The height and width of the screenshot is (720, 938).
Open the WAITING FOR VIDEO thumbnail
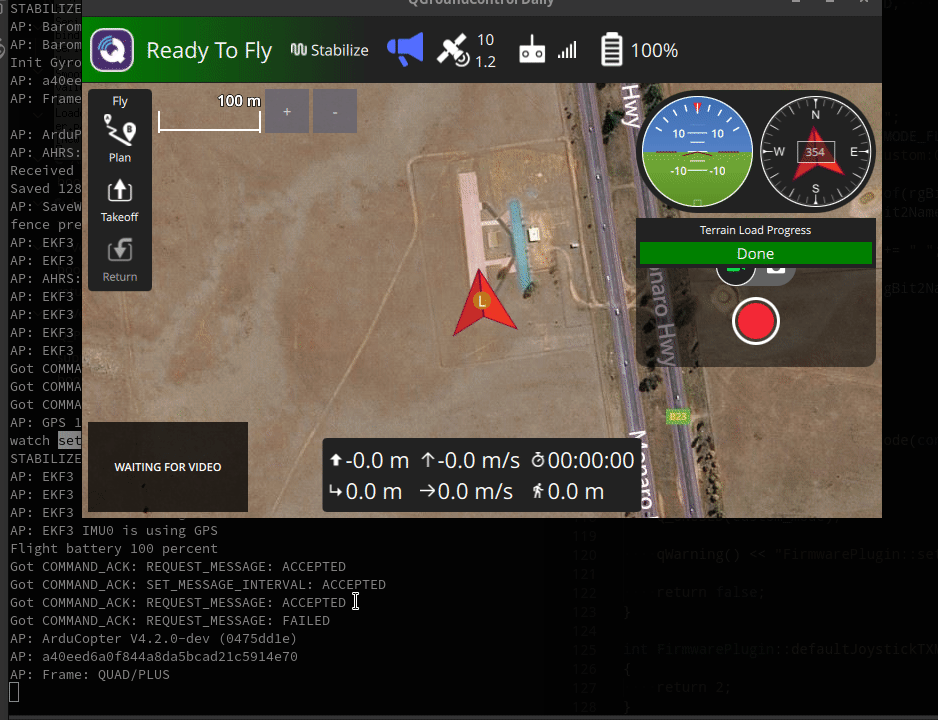(168, 467)
